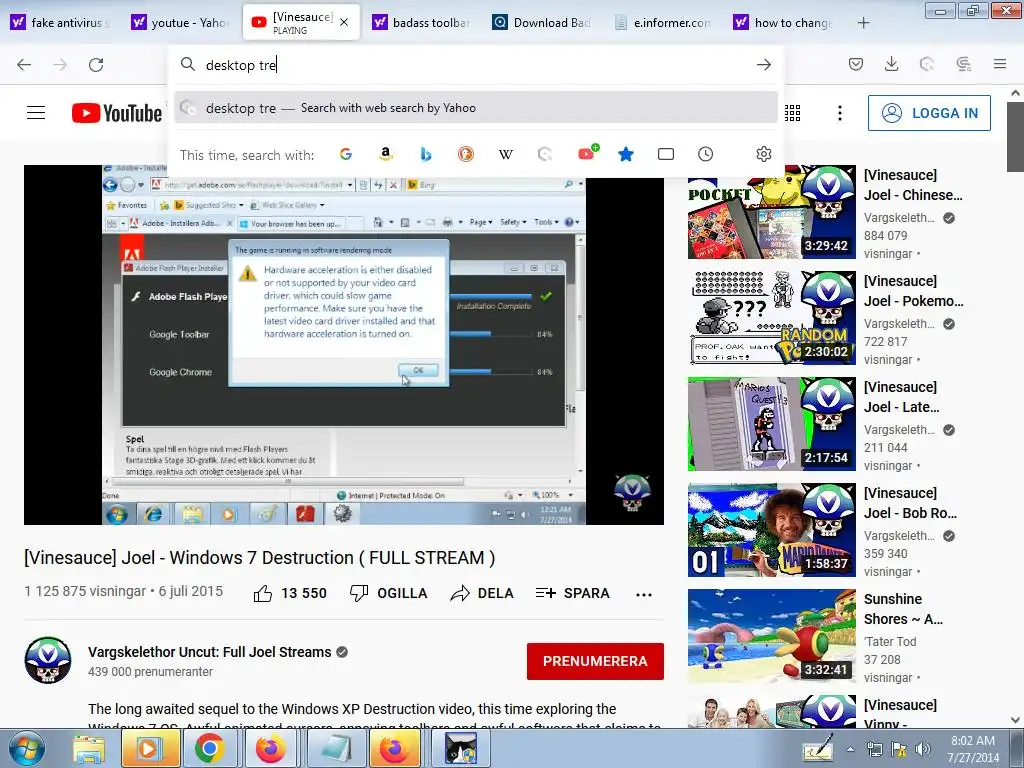The image size is (1024, 768).
Task: Open more actions ellipsis under the video
Action: point(644,594)
